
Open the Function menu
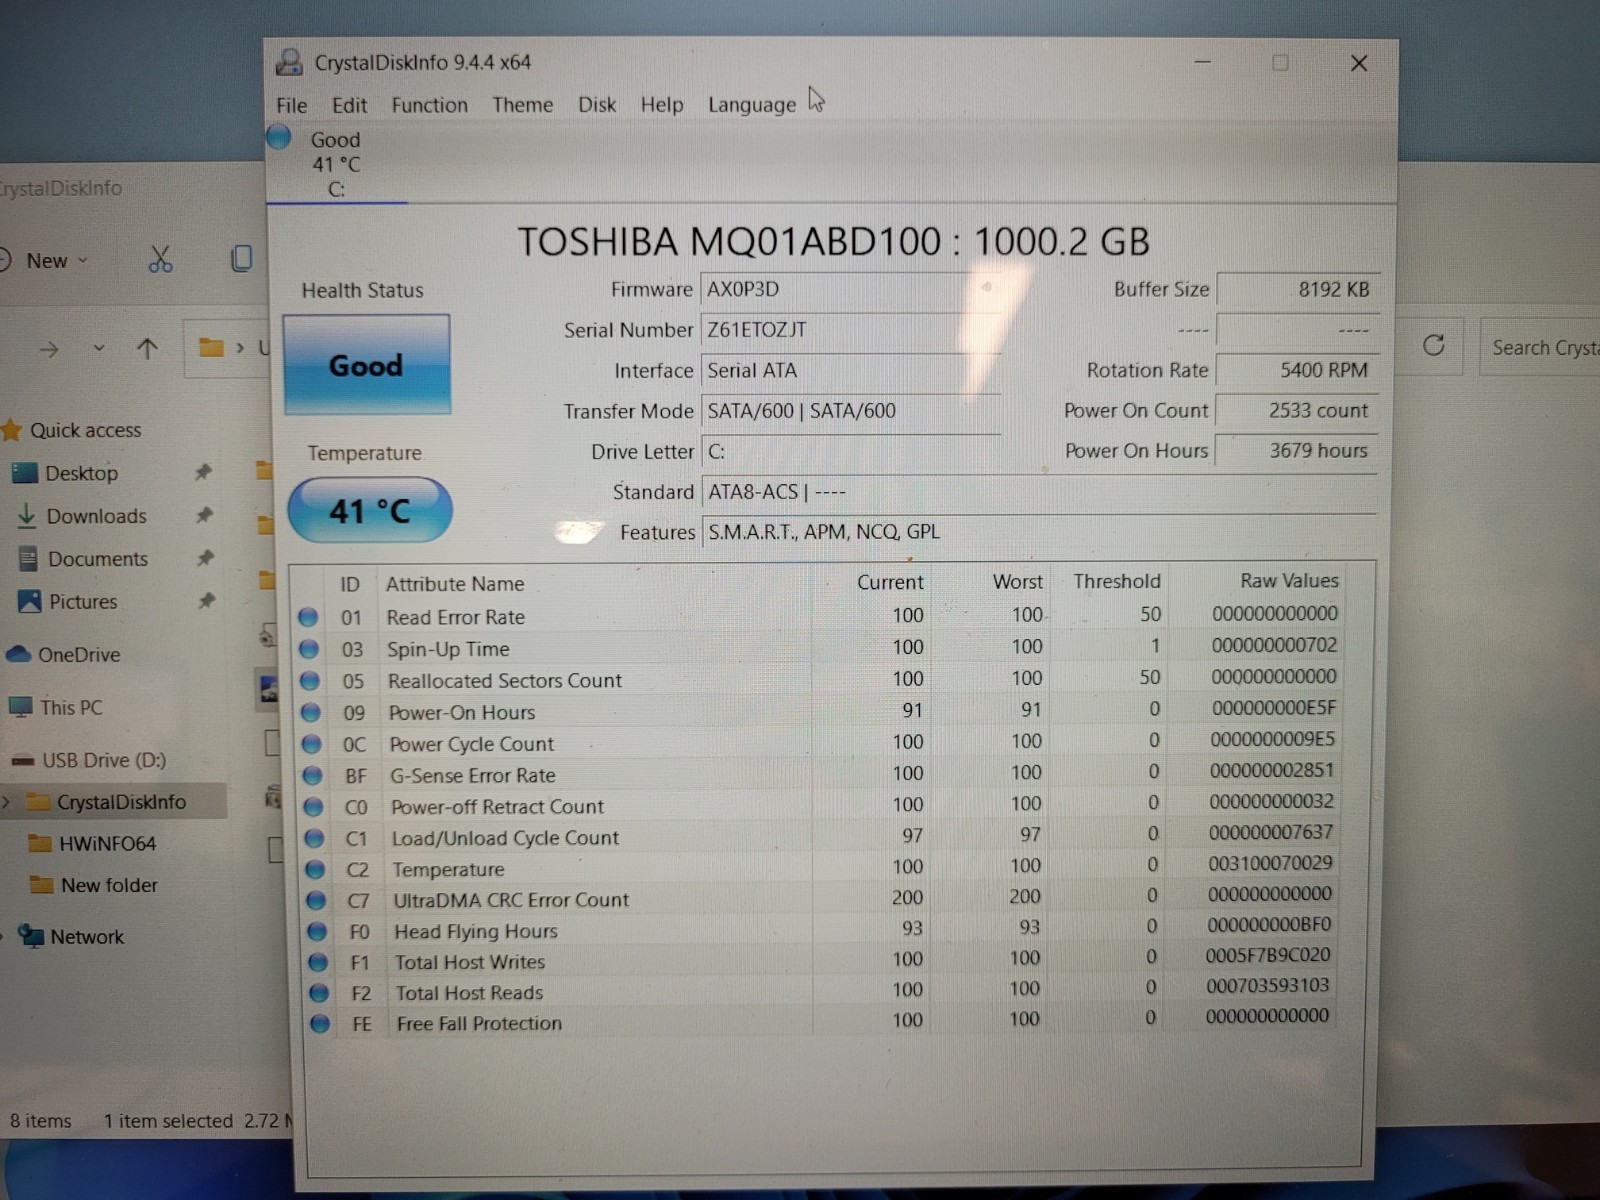(429, 105)
